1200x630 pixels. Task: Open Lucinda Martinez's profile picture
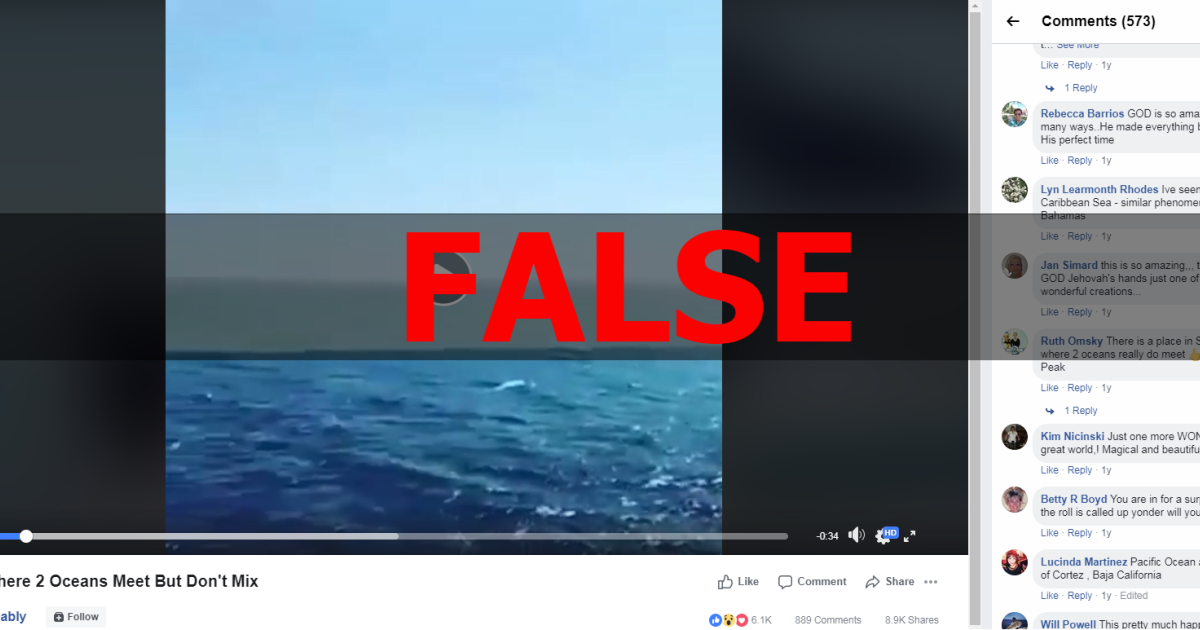click(x=1015, y=562)
